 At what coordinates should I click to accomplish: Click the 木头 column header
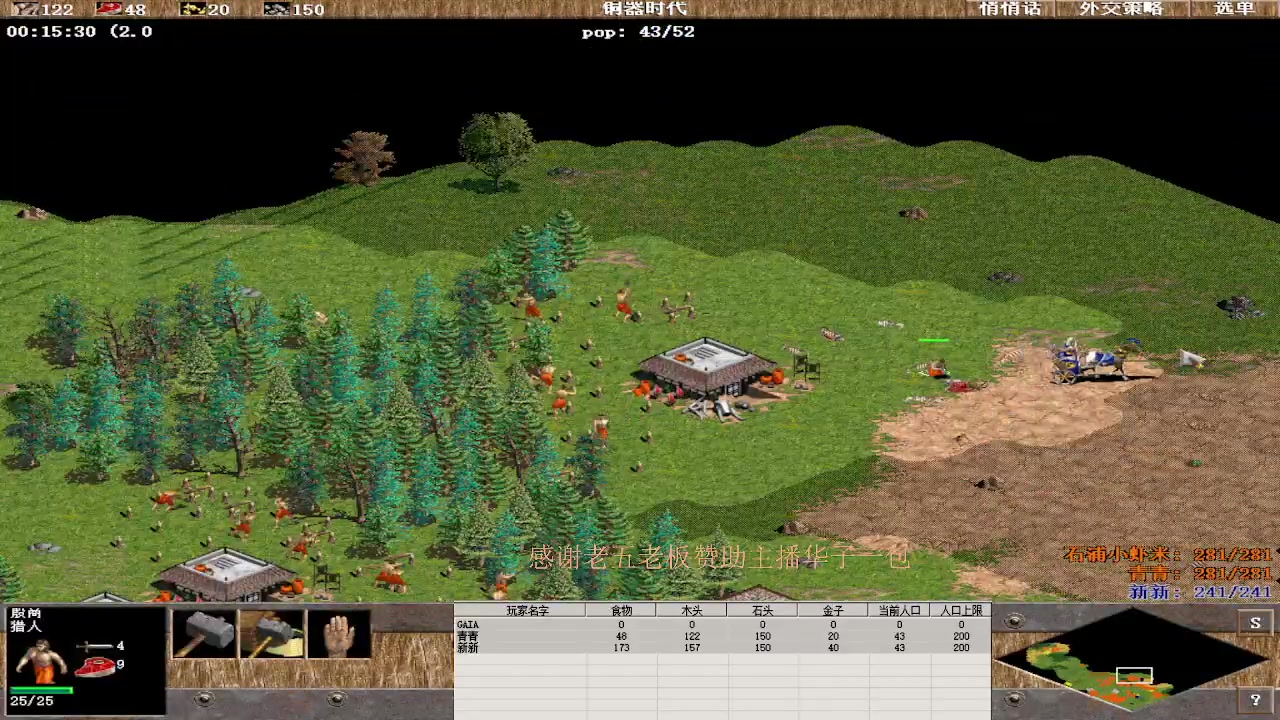692,610
